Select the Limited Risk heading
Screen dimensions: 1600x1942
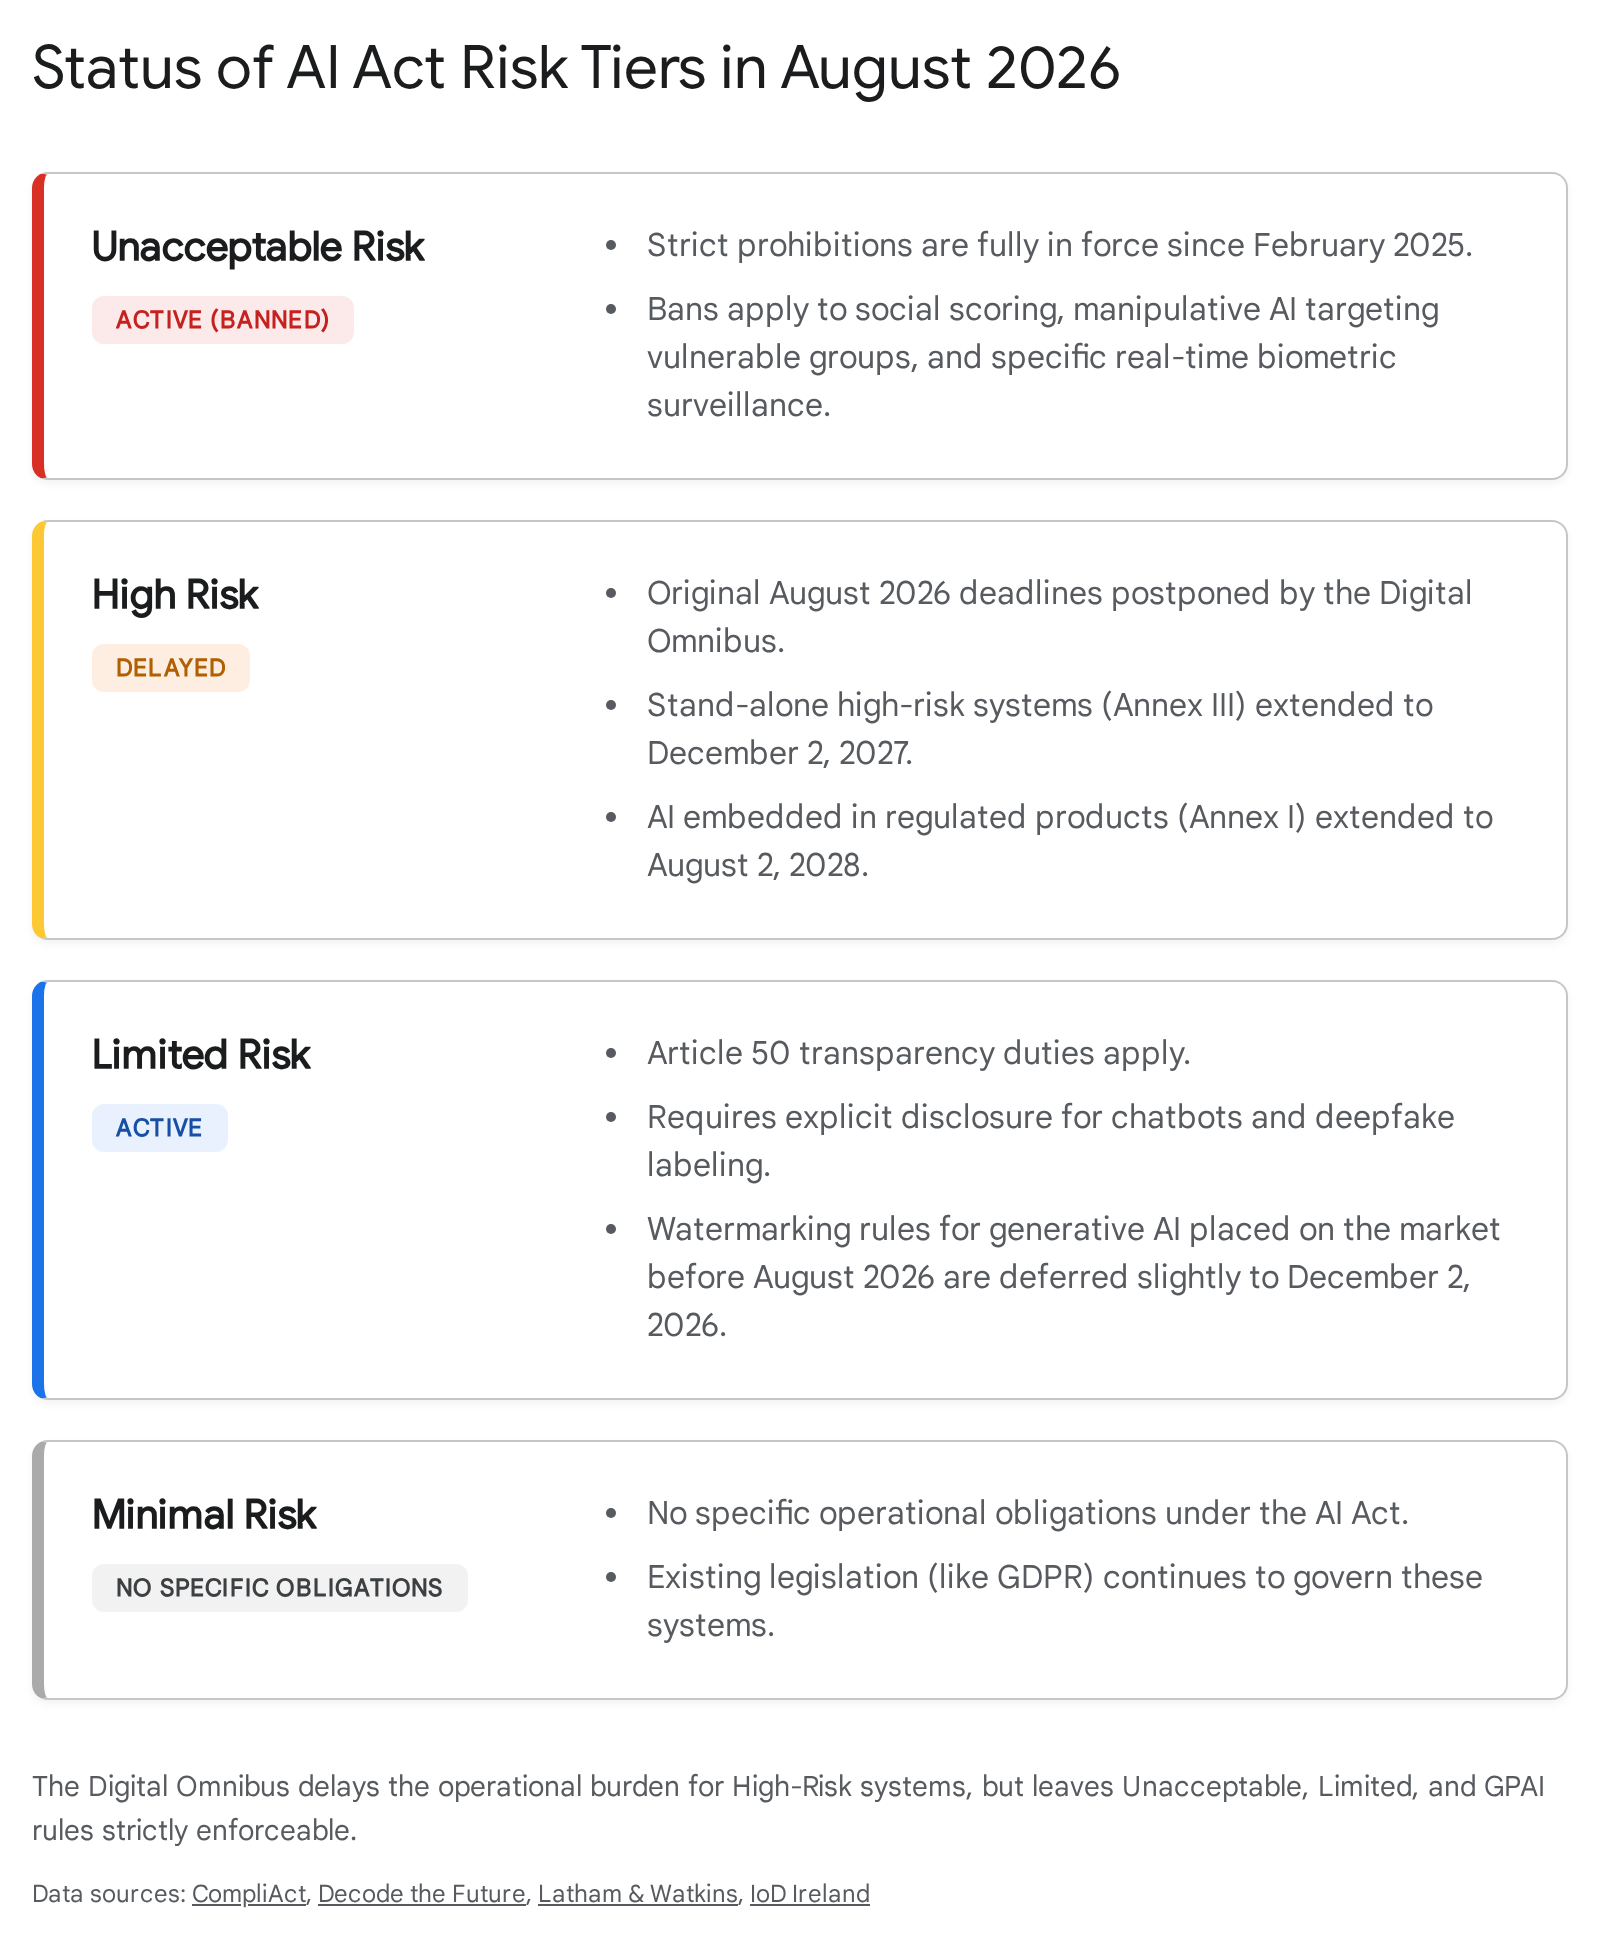click(201, 1055)
